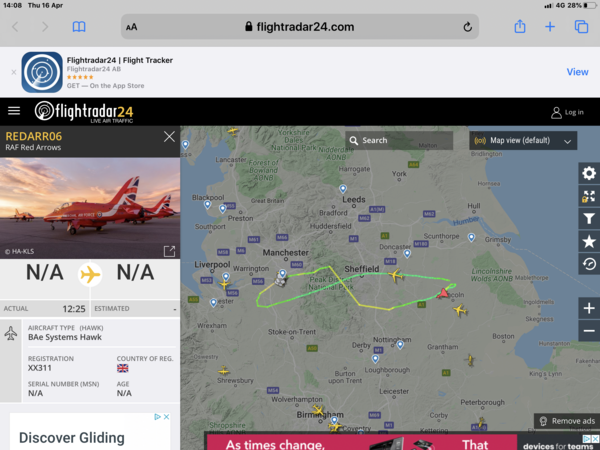Viewport: 600px width, 450px height.
Task: Select yellow aircraft north of Lancaster
Action: tap(233, 131)
